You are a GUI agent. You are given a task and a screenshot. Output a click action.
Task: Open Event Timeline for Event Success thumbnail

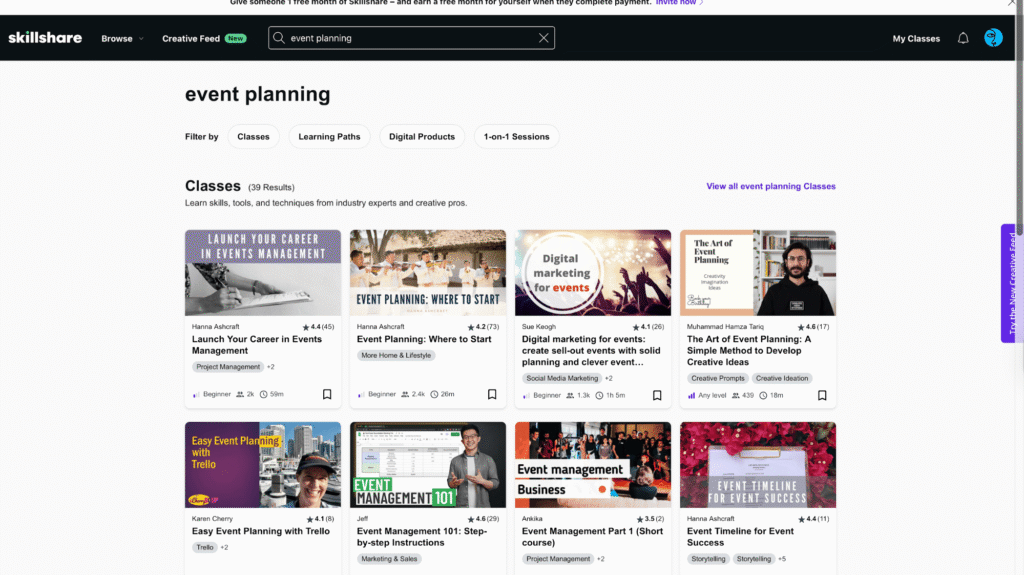pos(758,465)
